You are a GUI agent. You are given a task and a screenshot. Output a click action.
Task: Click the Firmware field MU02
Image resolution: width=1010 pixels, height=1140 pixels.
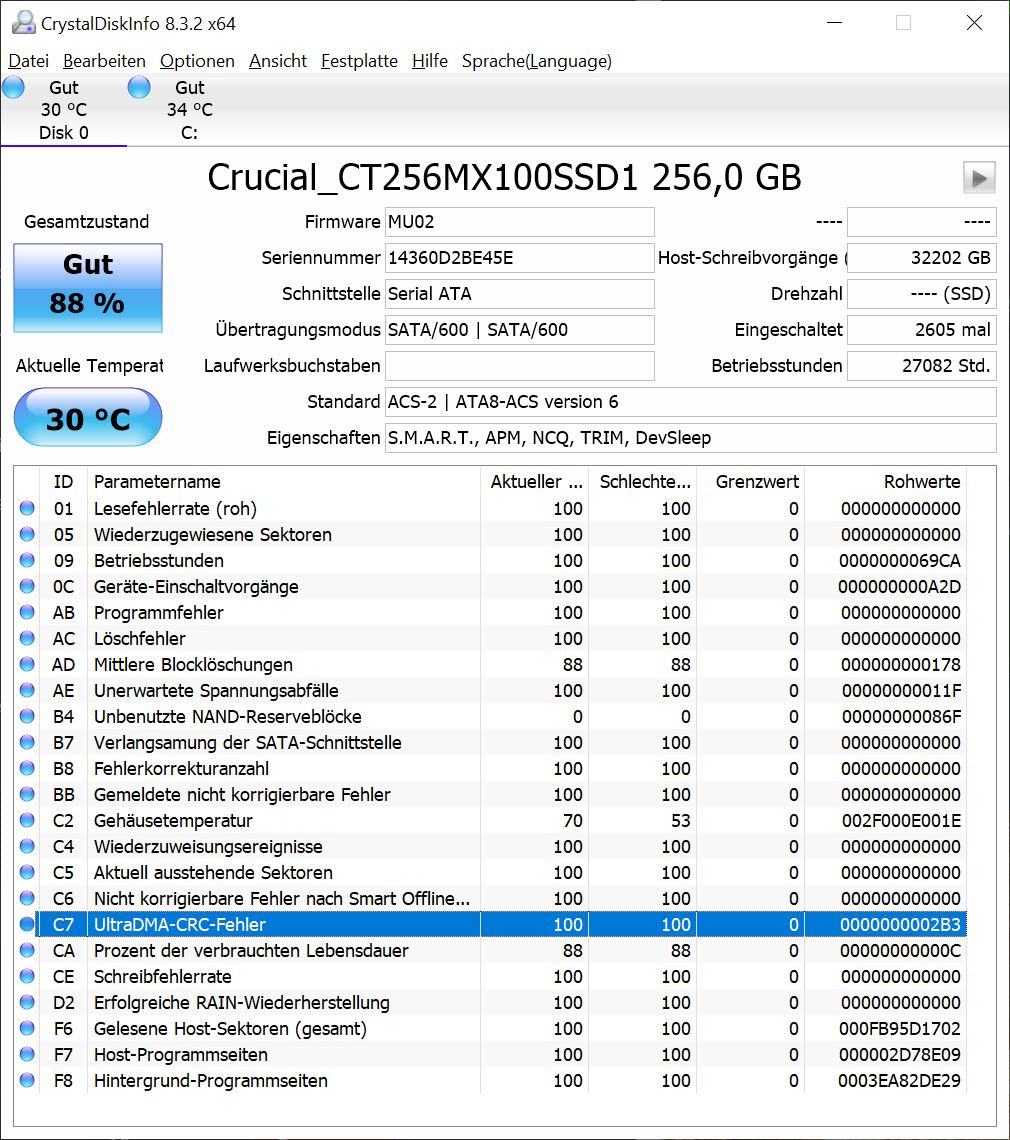coord(519,222)
